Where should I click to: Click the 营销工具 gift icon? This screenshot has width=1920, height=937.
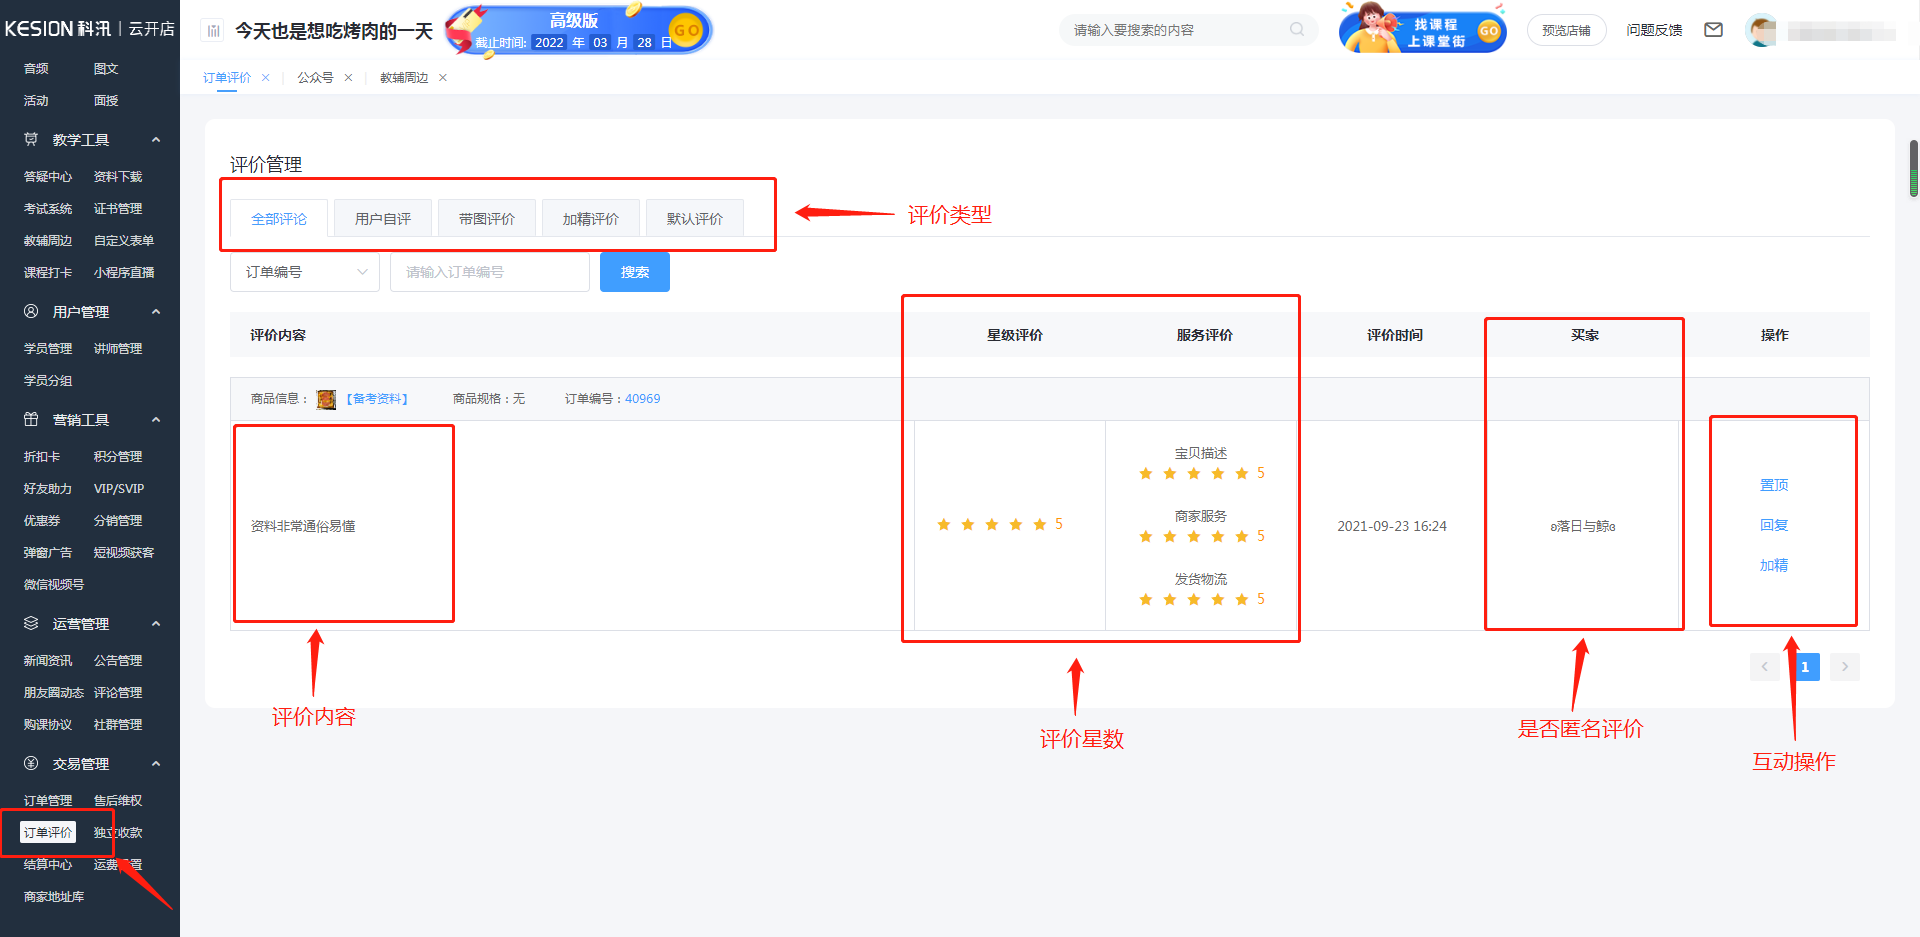tap(31, 420)
